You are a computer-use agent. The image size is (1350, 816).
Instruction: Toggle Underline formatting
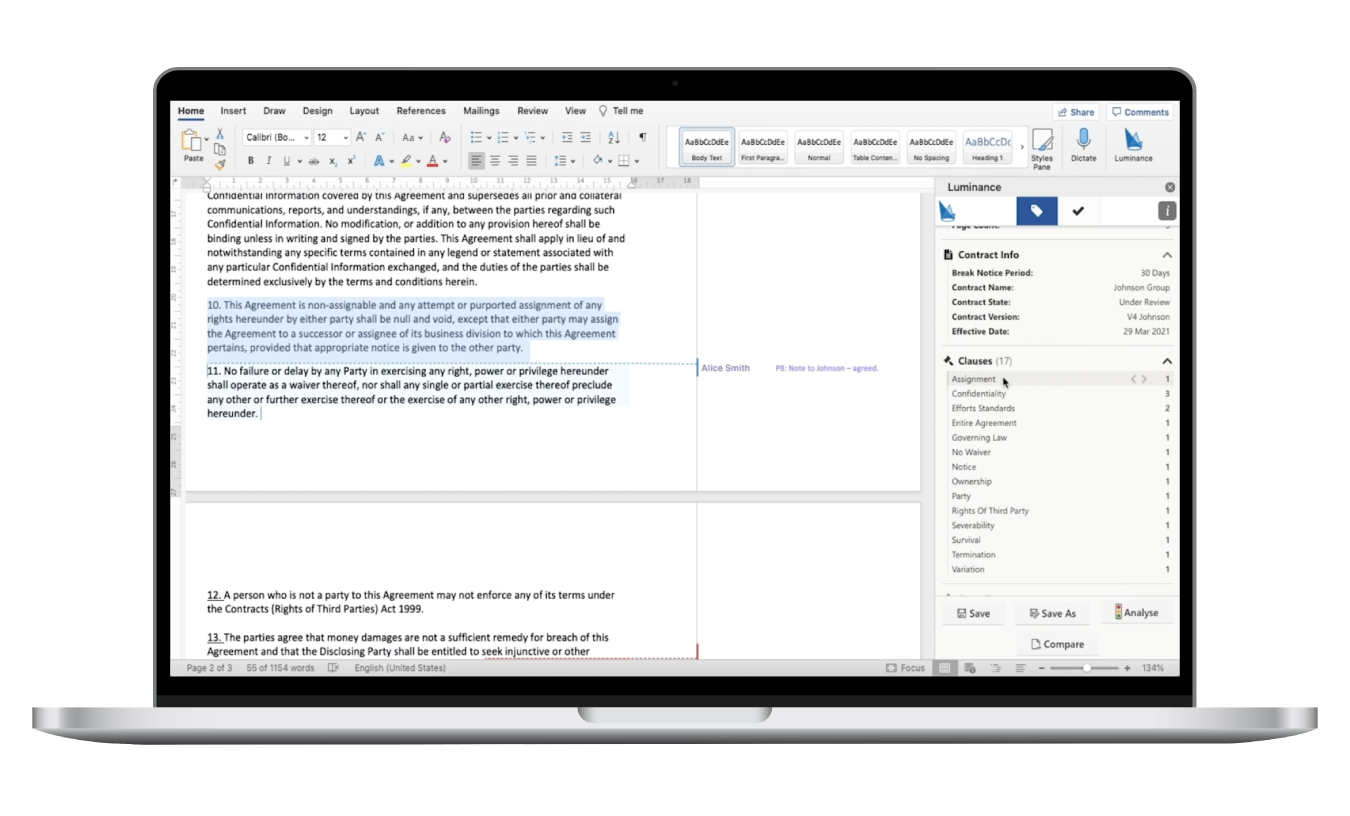[x=286, y=161]
